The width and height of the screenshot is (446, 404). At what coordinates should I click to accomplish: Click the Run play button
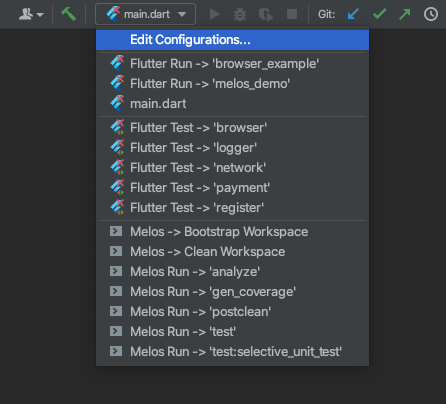[x=214, y=14]
